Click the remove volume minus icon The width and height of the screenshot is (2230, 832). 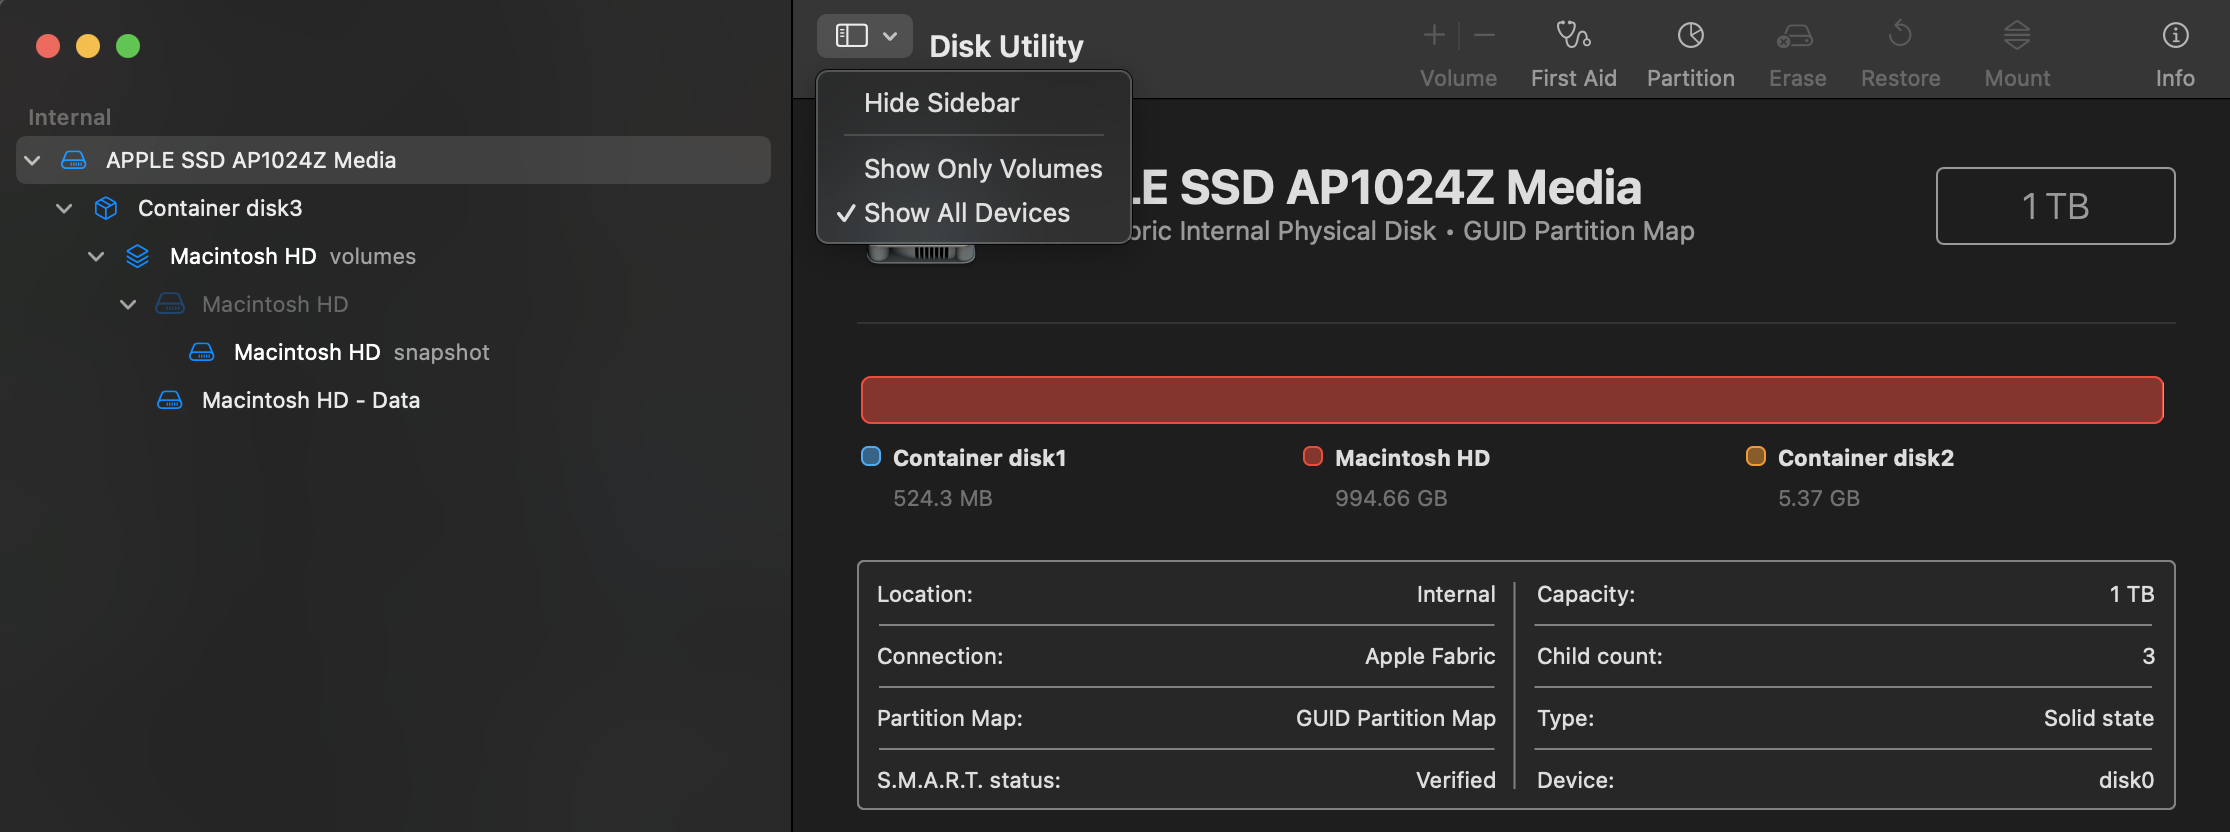pyautogui.click(x=1485, y=36)
